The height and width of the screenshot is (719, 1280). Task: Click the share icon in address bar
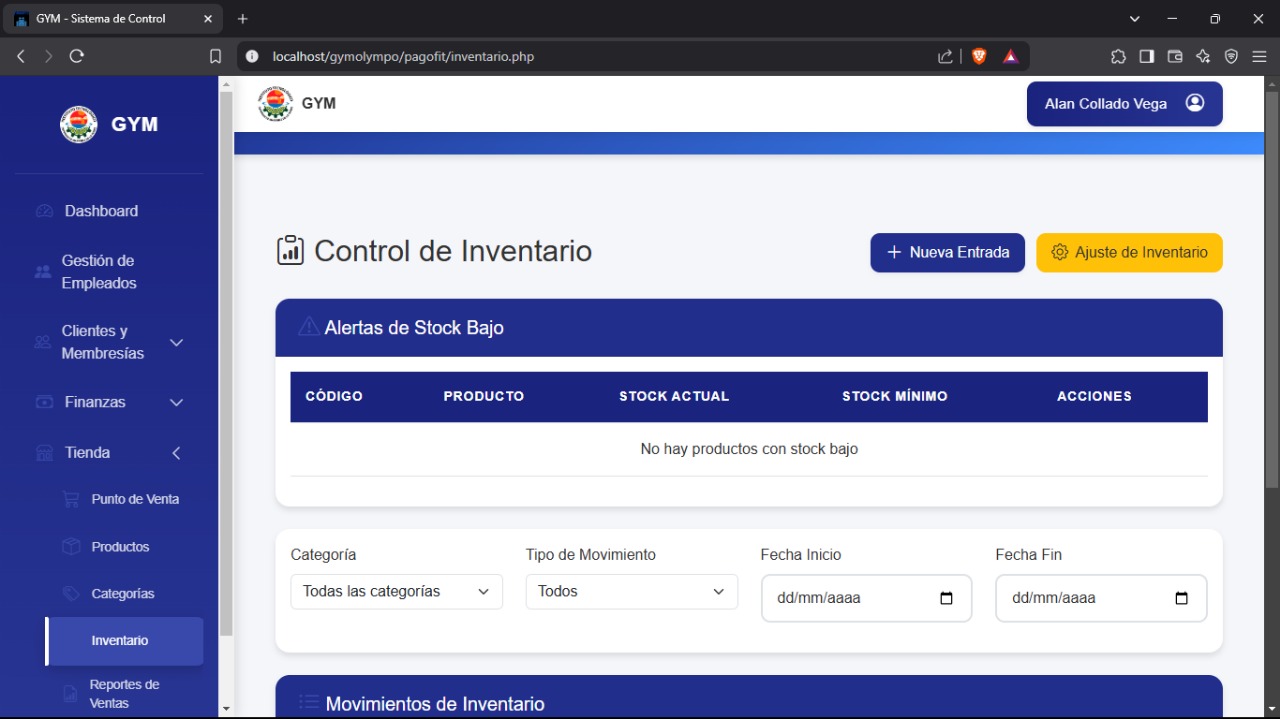(945, 57)
